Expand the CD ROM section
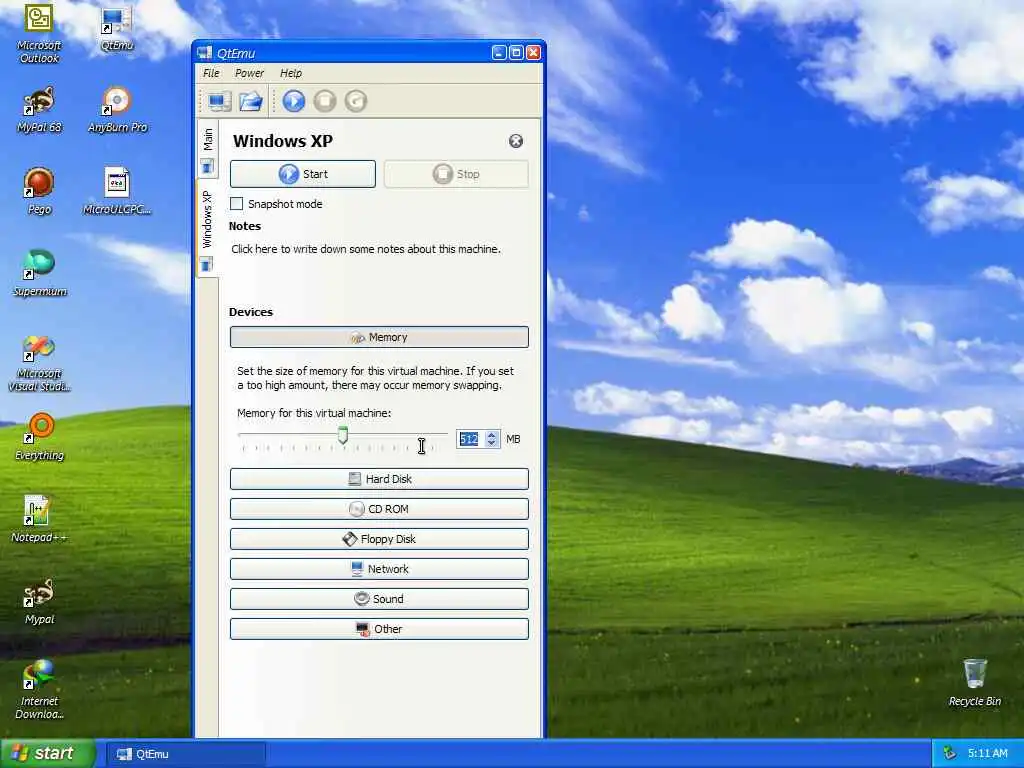 tap(379, 509)
